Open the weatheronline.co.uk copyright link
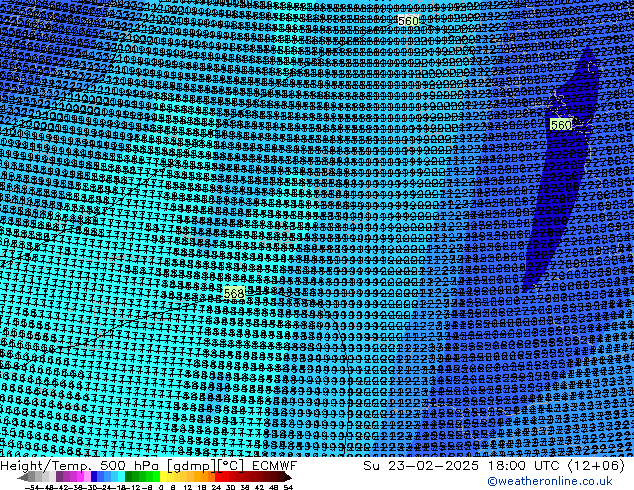This screenshot has height=490, width=634. tap(549, 481)
